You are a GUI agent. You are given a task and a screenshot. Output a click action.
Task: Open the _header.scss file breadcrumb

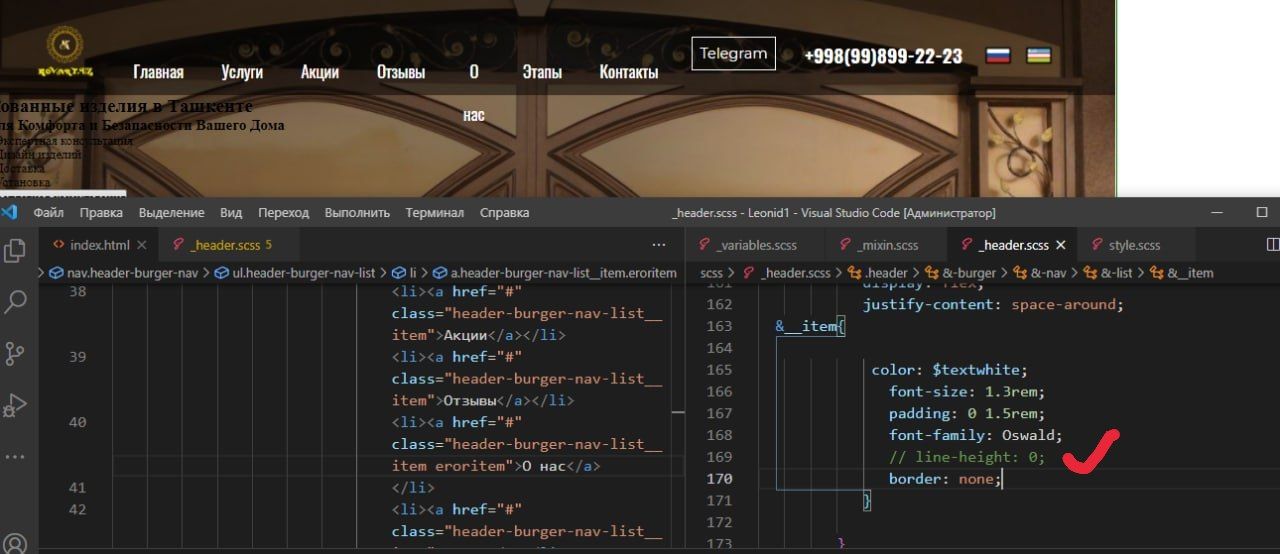(785, 272)
